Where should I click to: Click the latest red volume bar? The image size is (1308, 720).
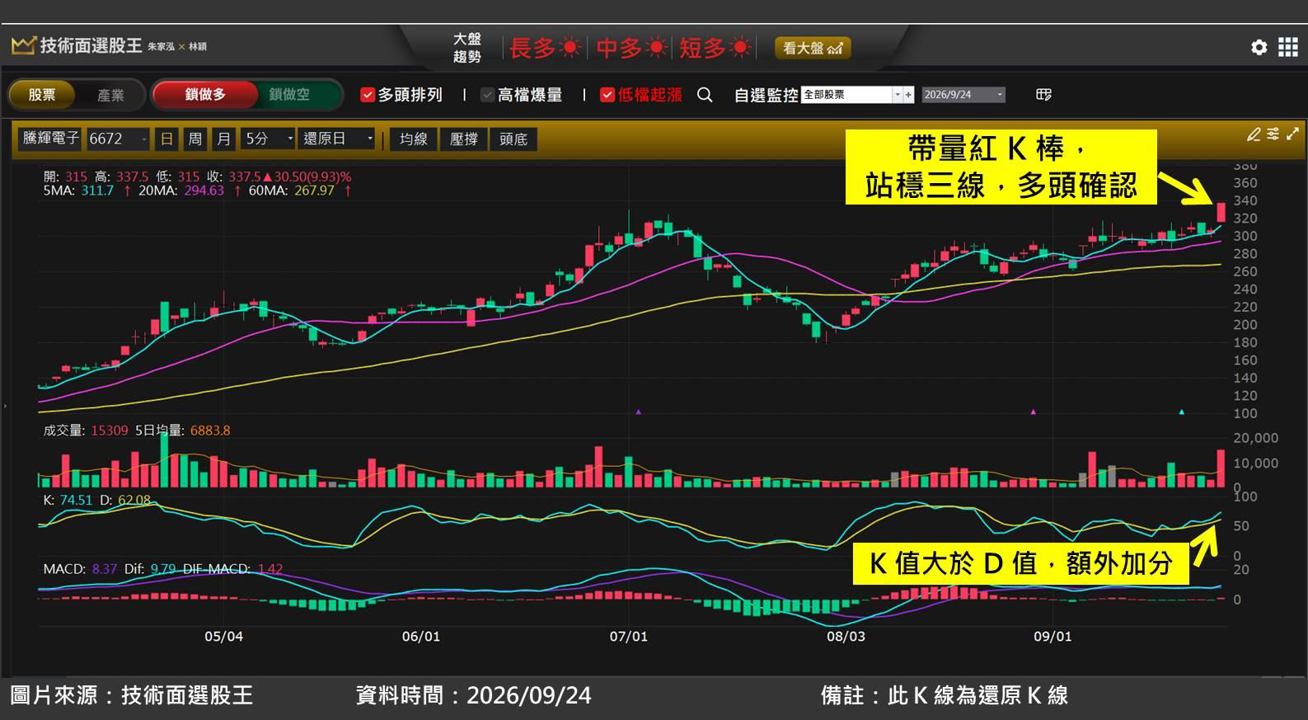[x=1221, y=468]
